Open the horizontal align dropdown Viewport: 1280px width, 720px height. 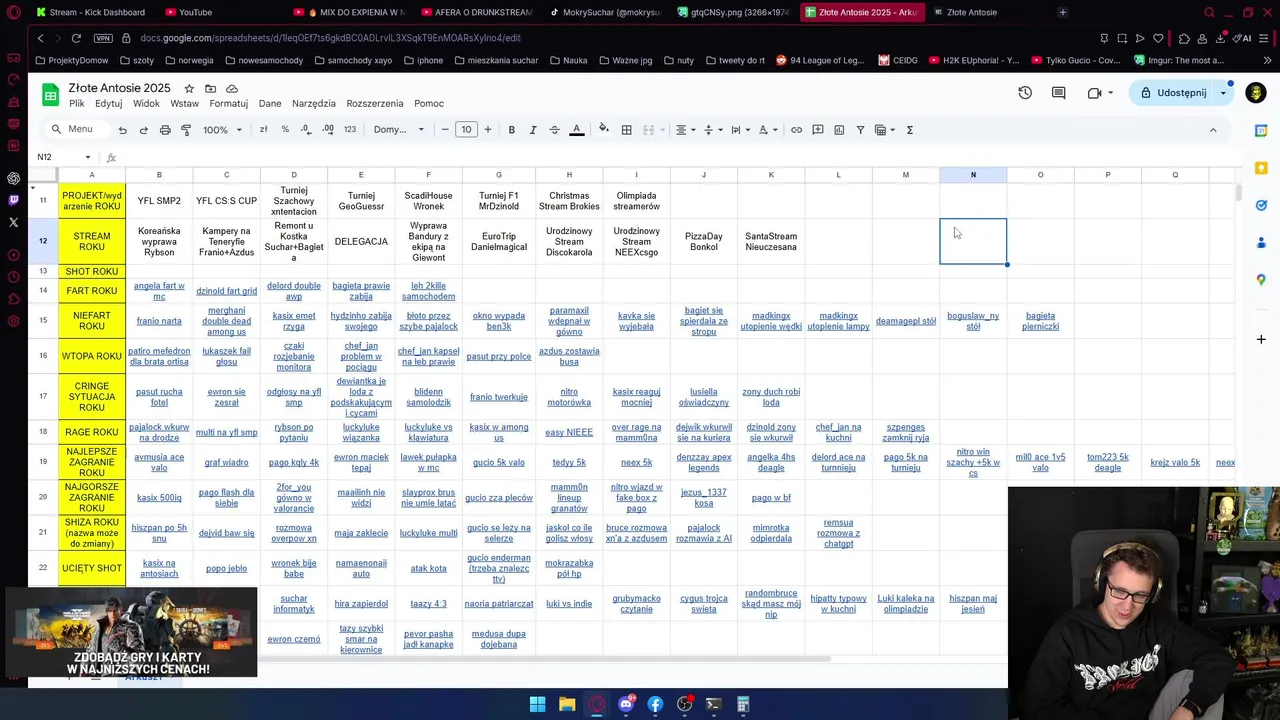[685, 130]
